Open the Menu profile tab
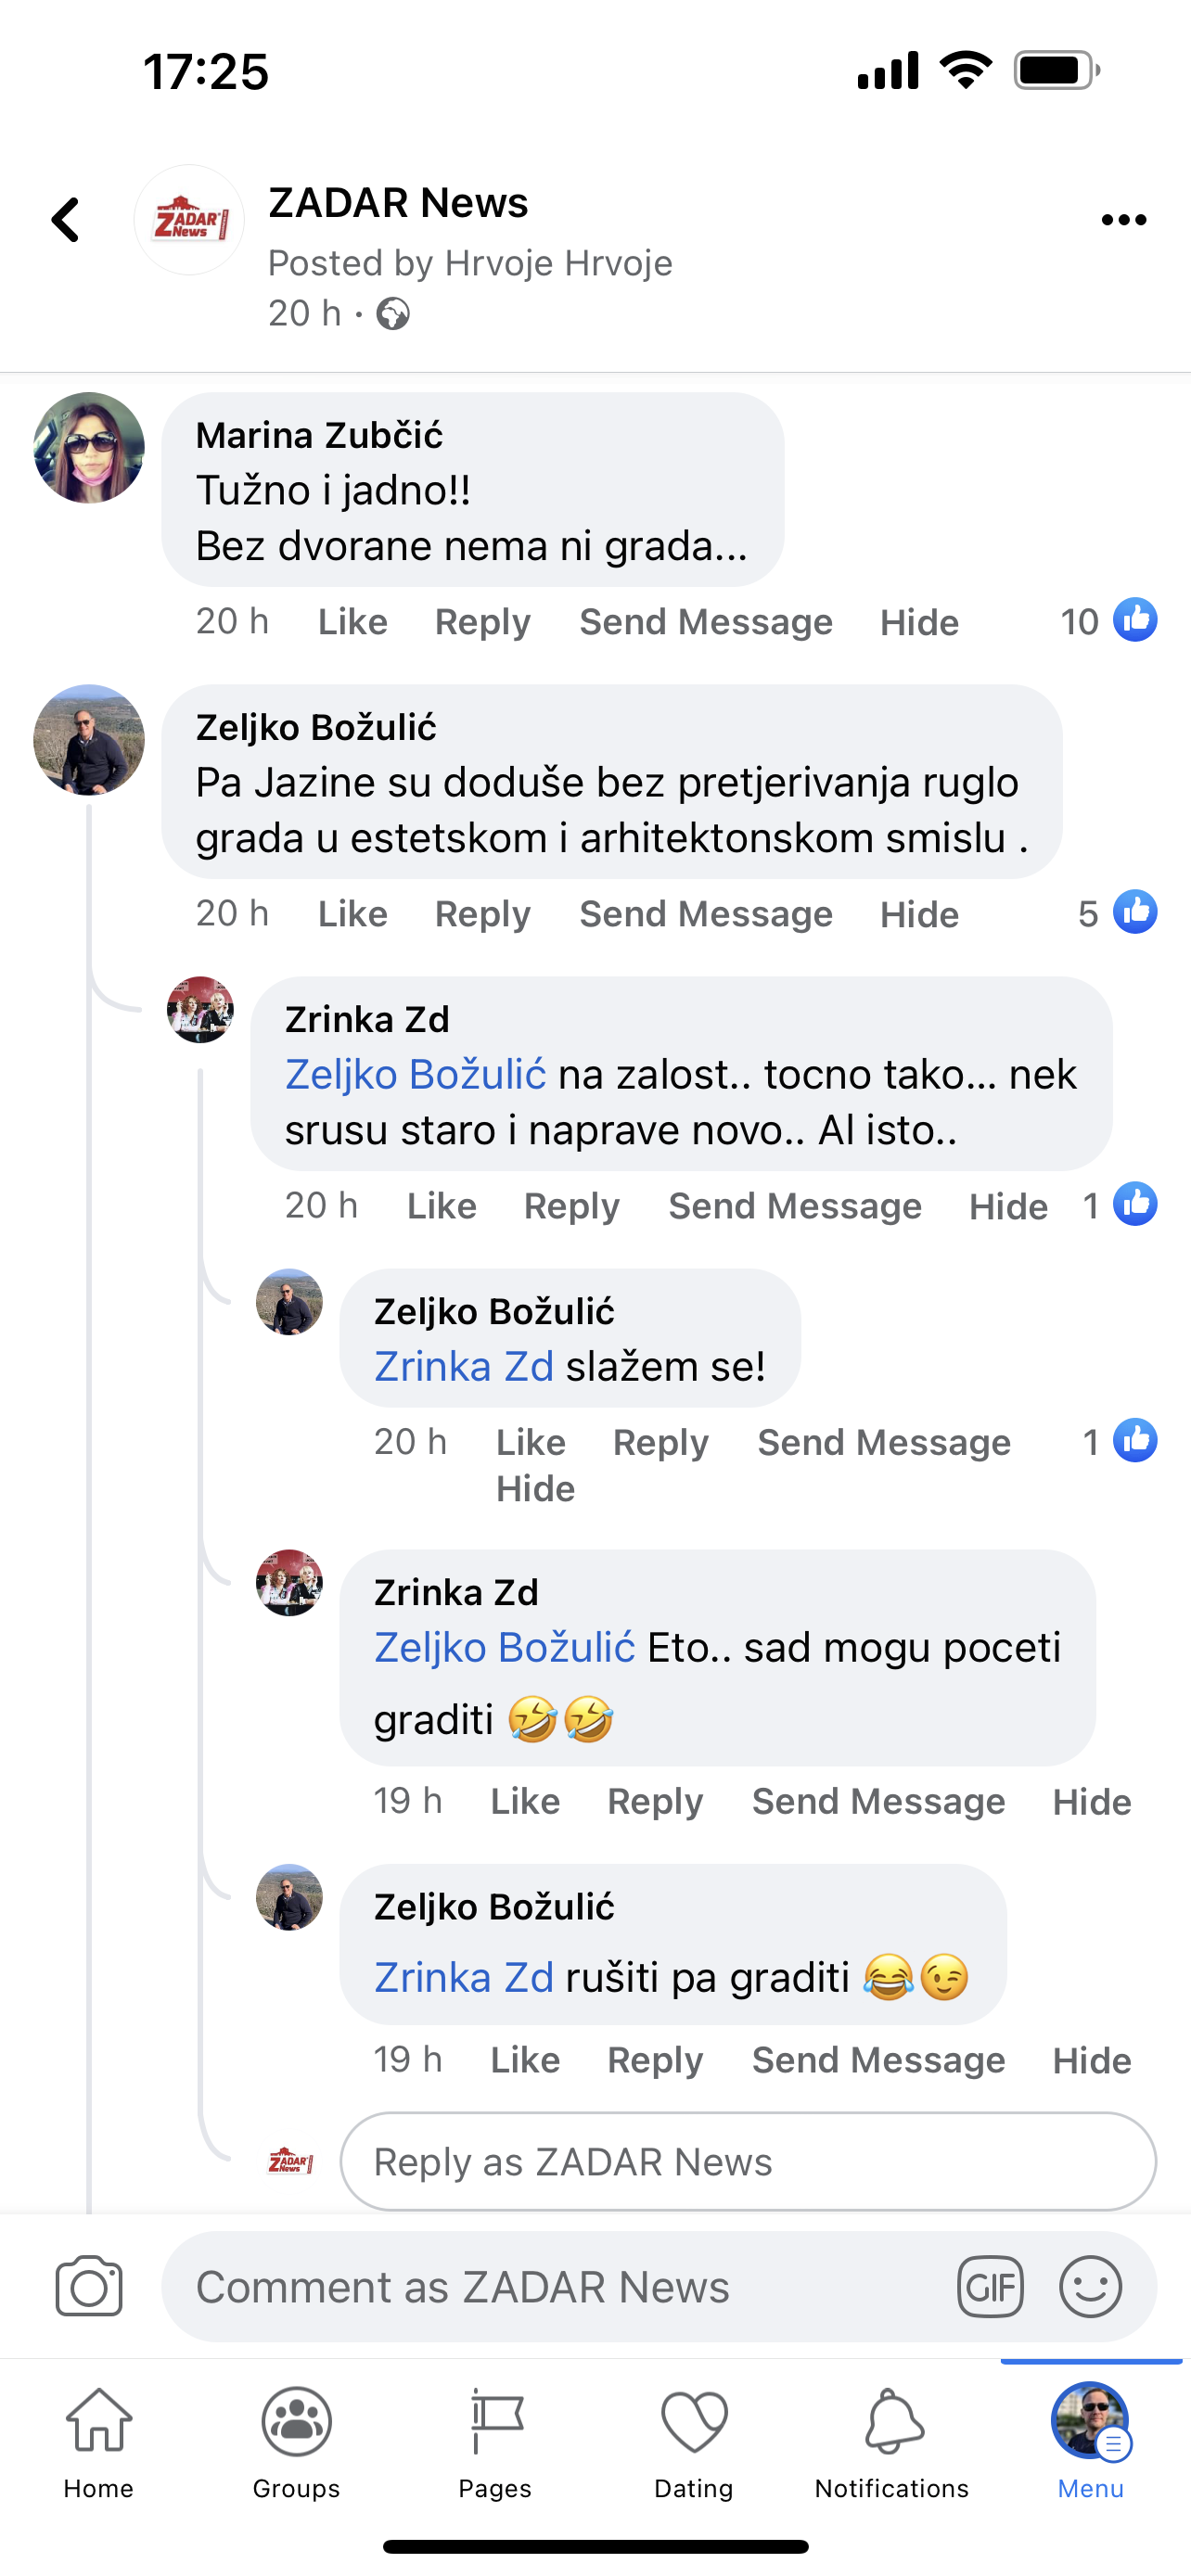The width and height of the screenshot is (1191, 2576). [1090, 2442]
